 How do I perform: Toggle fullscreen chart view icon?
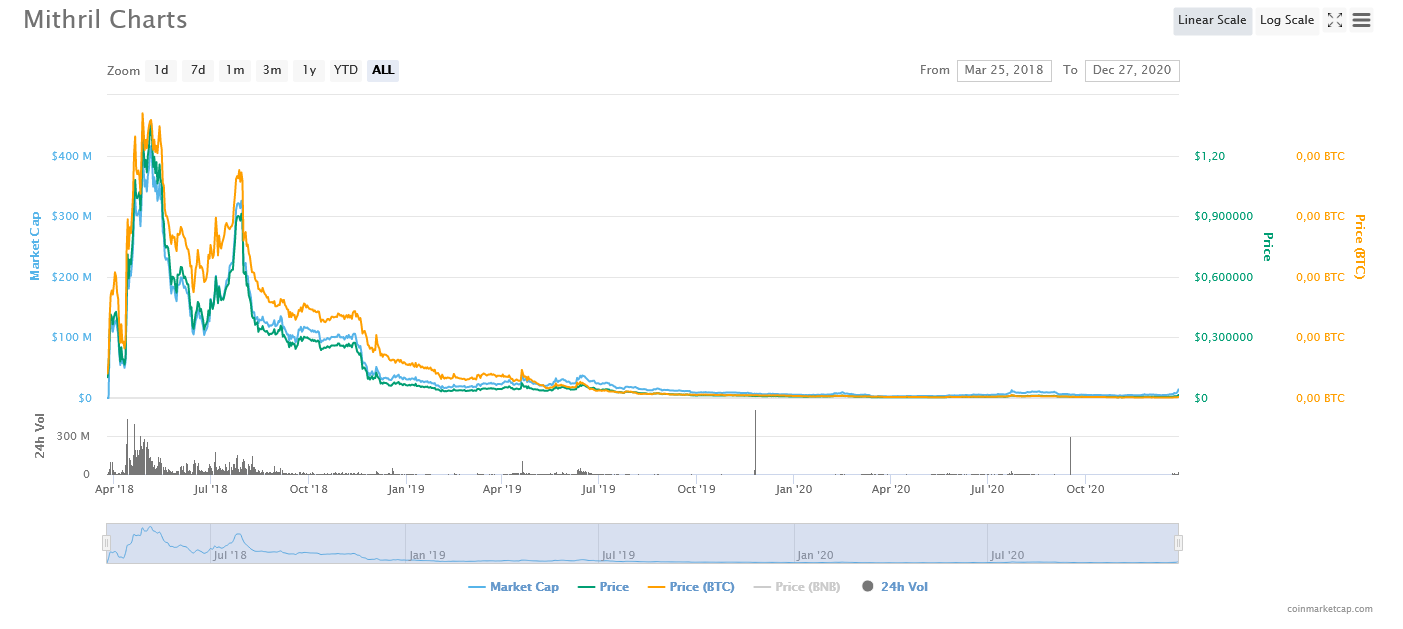point(1334,20)
